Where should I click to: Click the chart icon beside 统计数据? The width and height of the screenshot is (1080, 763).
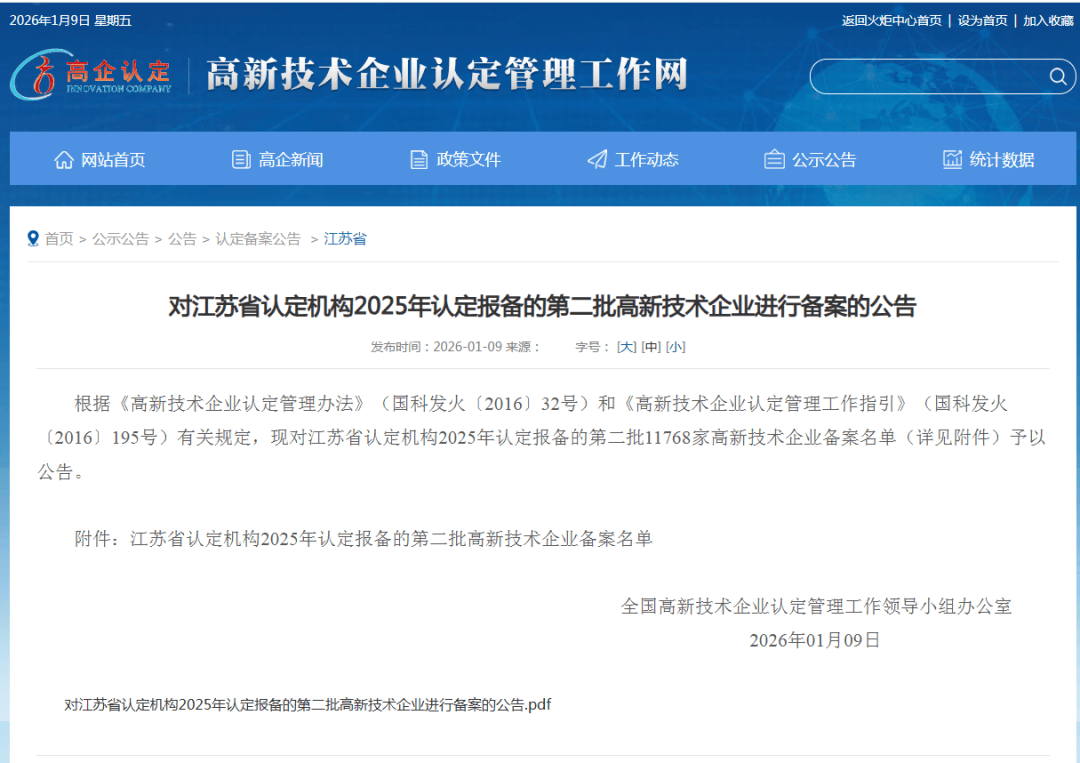952,160
